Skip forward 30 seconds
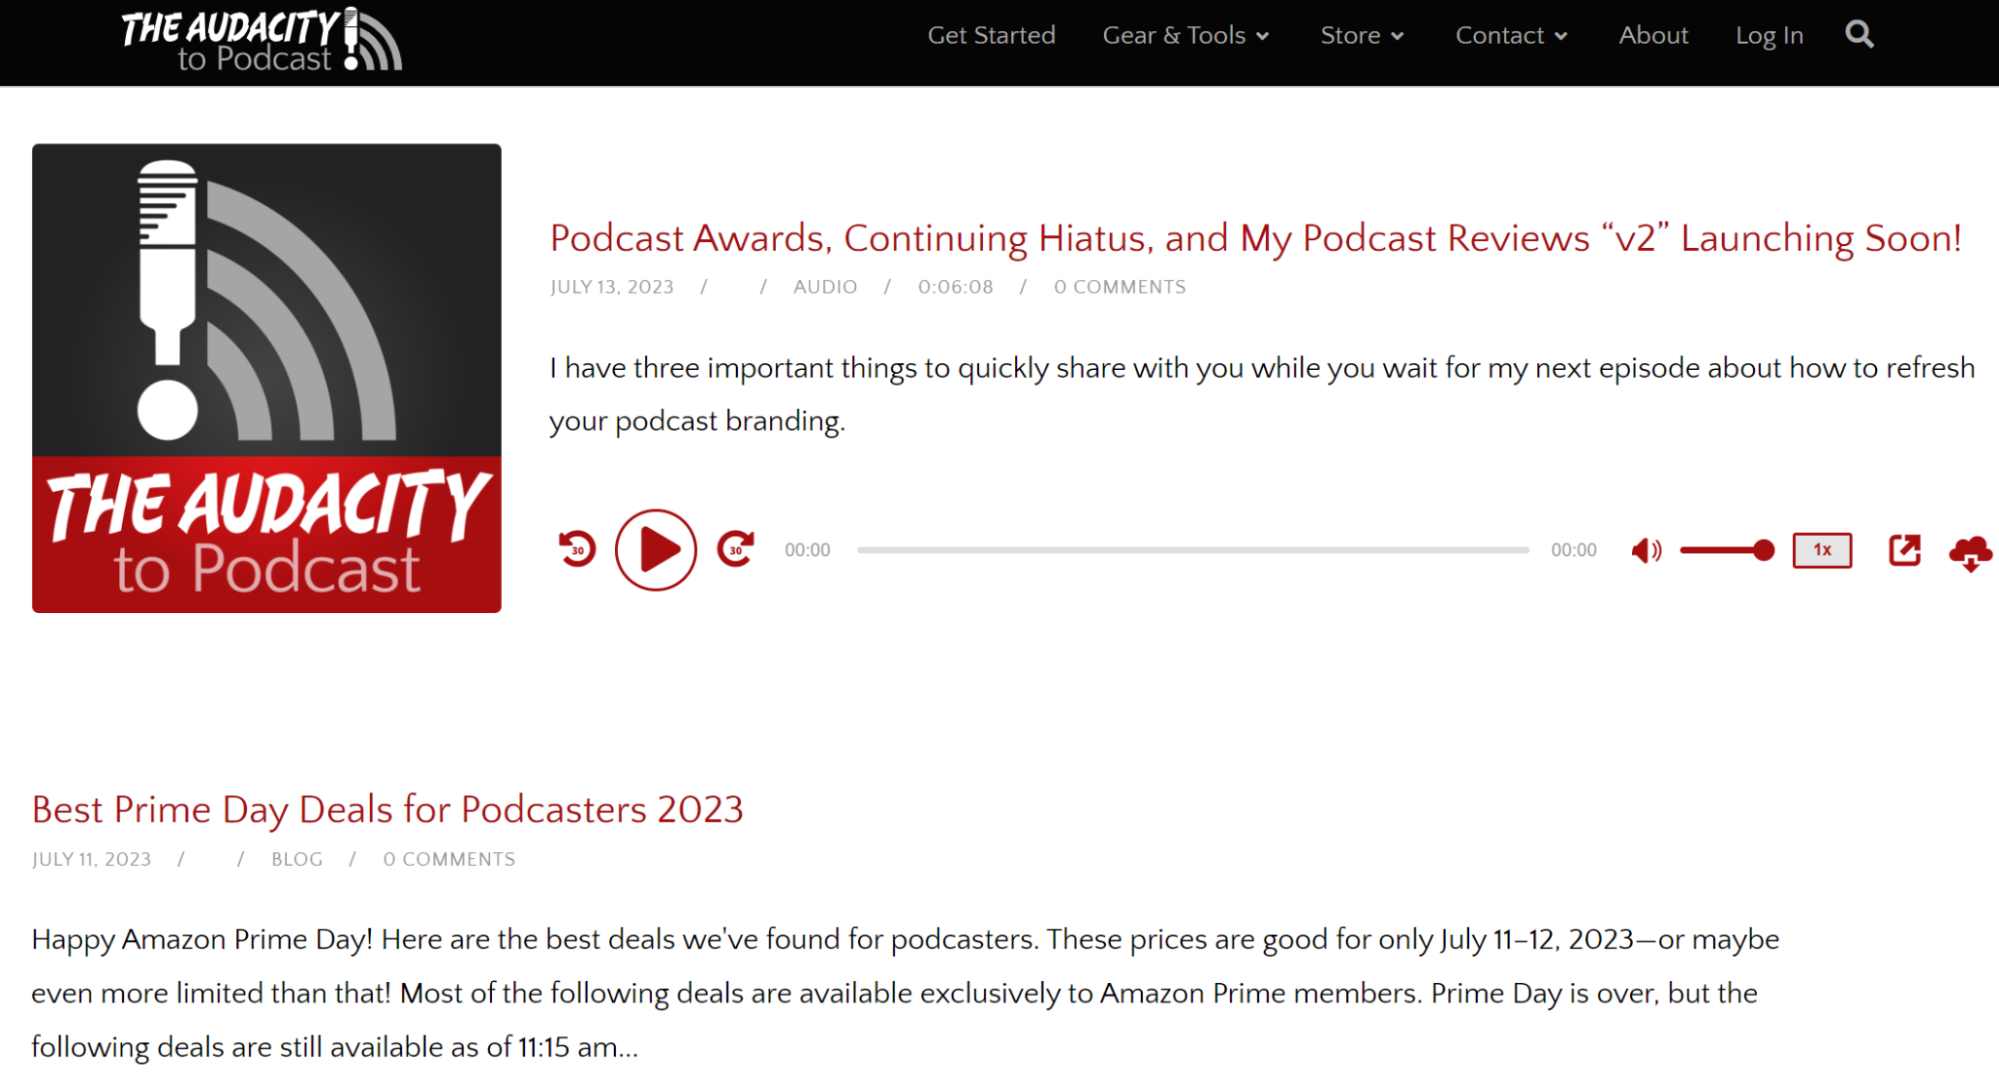This screenshot has height=1088, width=1999. [735, 549]
